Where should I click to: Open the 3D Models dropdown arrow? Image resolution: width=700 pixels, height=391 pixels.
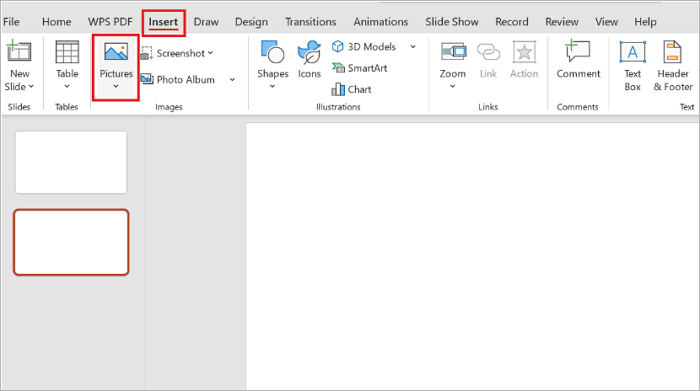coord(413,46)
